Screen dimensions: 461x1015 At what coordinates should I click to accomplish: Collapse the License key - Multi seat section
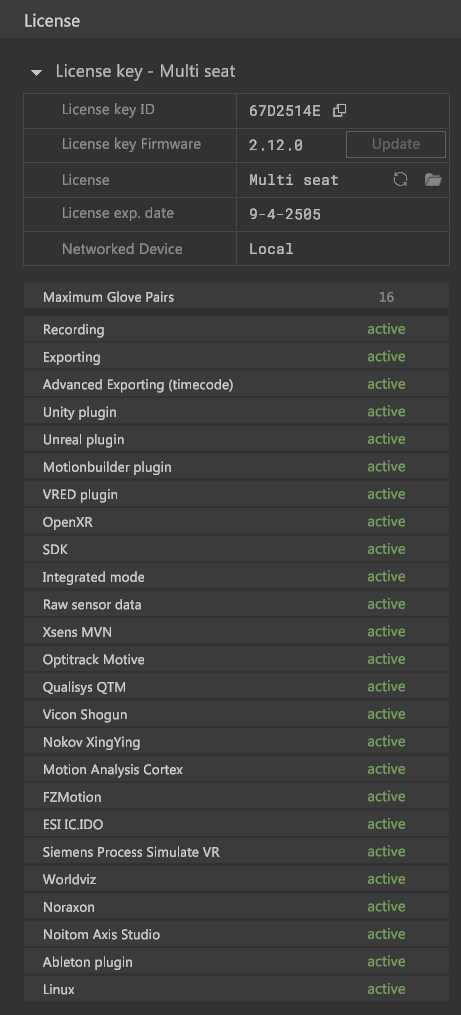(37, 72)
